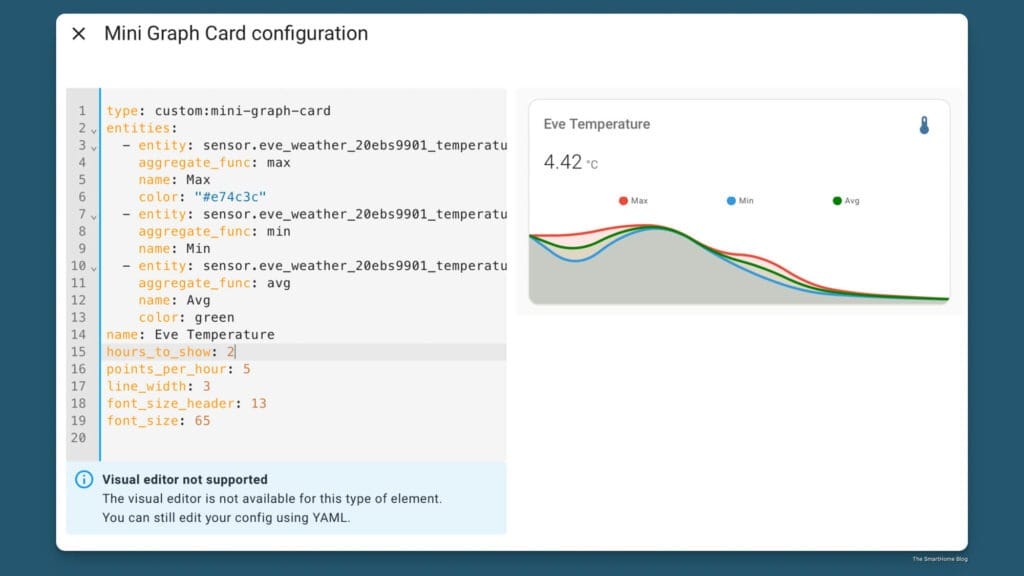Screen dimensions: 1024x576
Task: Toggle the Max series in the graph legend
Action: tap(636, 200)
